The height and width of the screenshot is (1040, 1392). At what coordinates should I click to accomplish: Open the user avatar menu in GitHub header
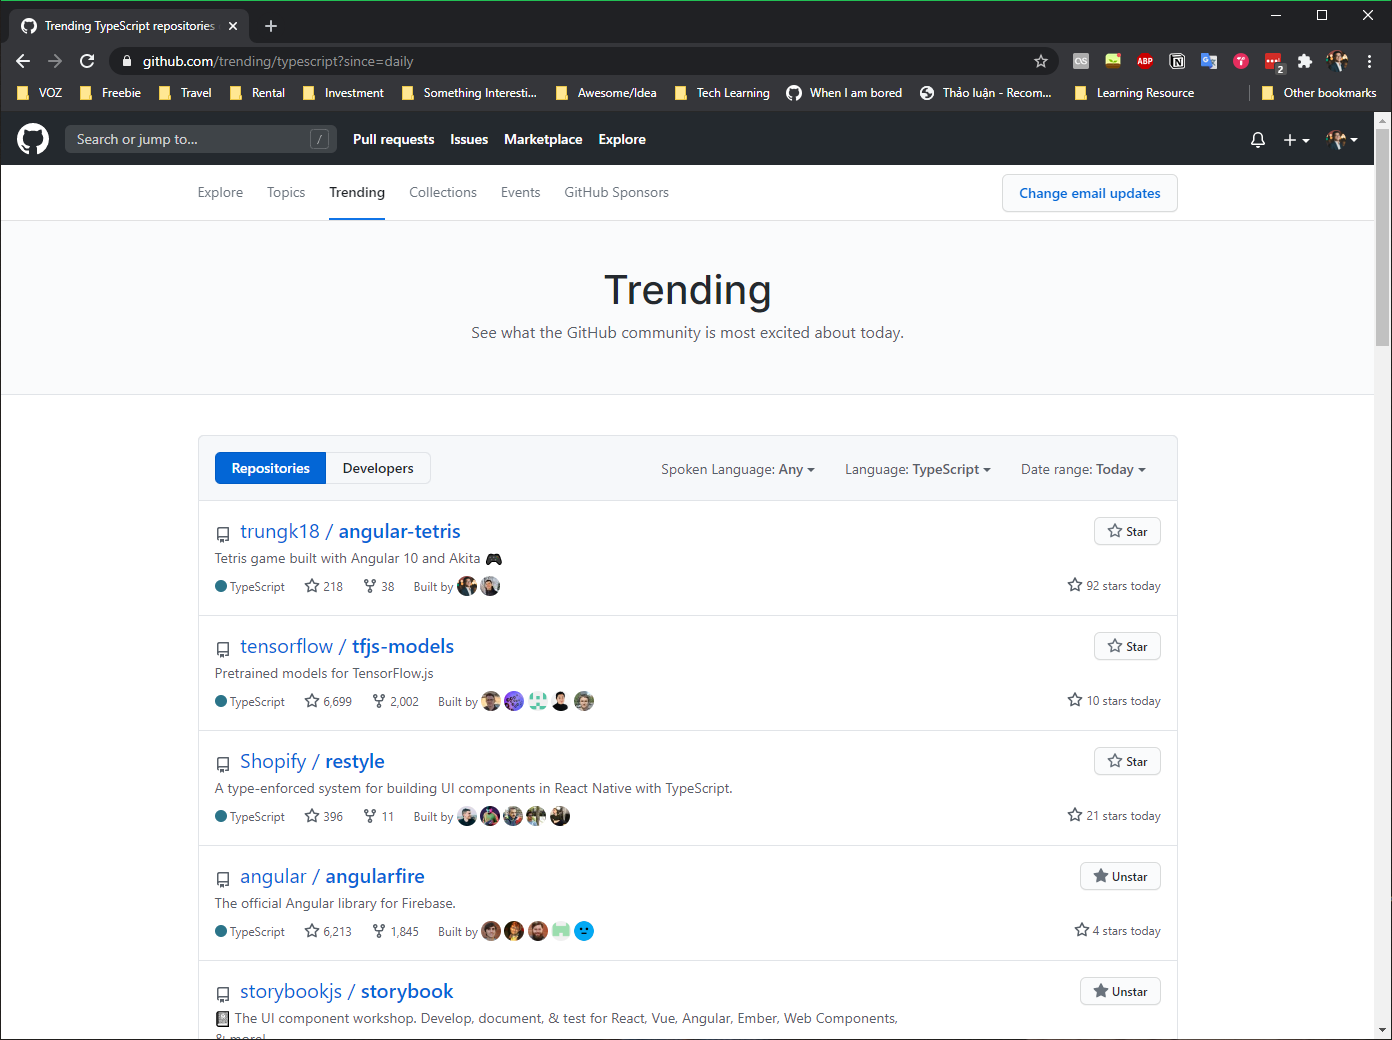[1342, 139]
